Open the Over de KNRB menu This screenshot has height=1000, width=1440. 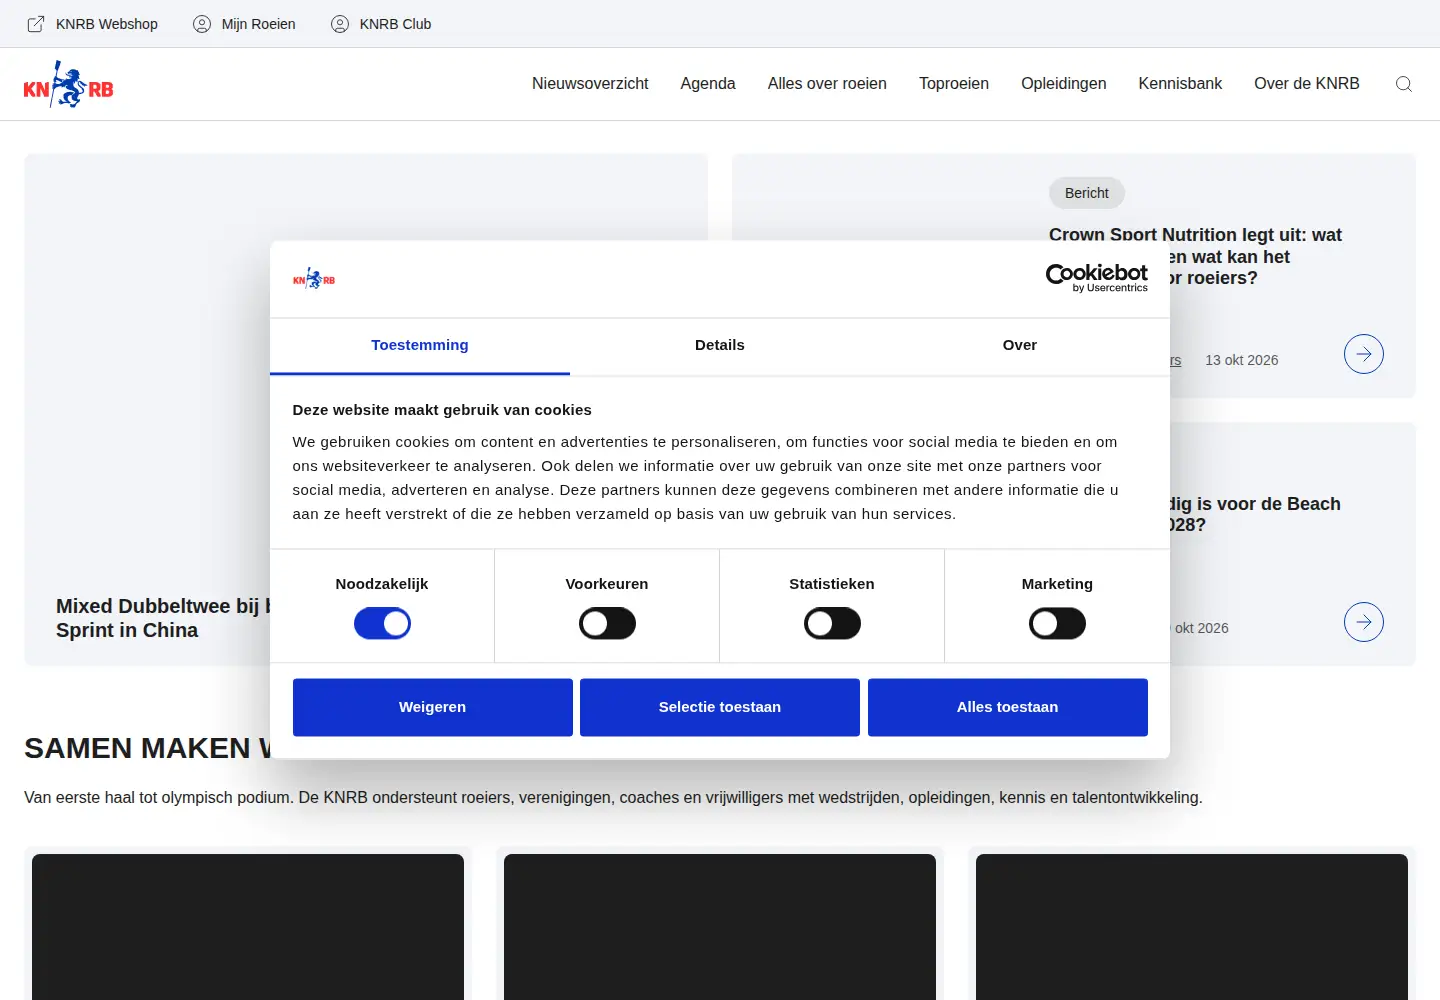pyautogui.click(x=1307, y=84)
